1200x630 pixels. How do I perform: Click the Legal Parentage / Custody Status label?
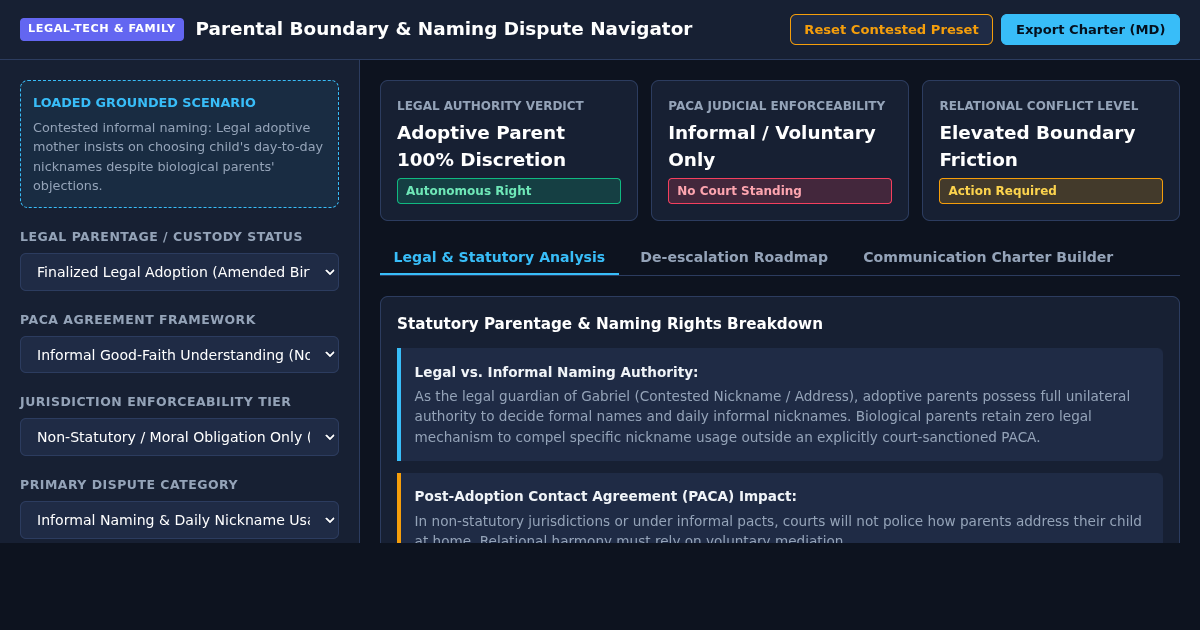[161, 237]
